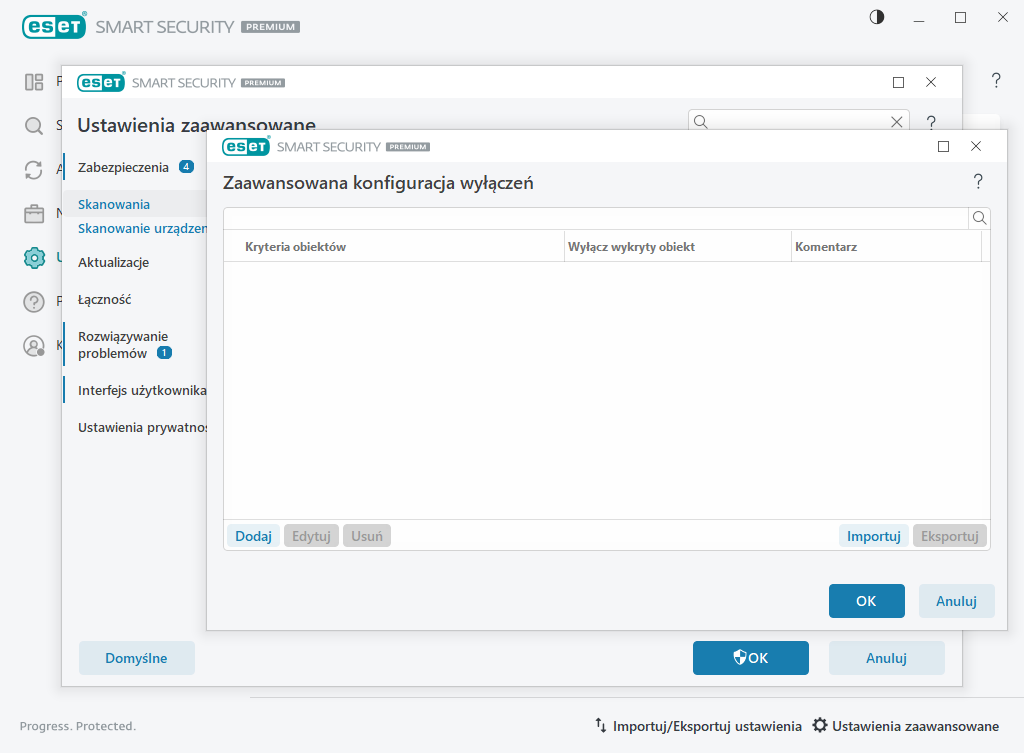
Task: Open the Łączność settings section
Action: [x=105, y=299]
